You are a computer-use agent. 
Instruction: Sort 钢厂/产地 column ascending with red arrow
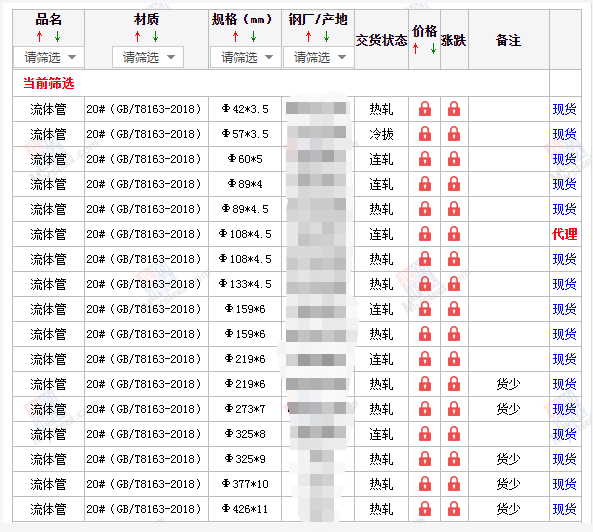308,37
